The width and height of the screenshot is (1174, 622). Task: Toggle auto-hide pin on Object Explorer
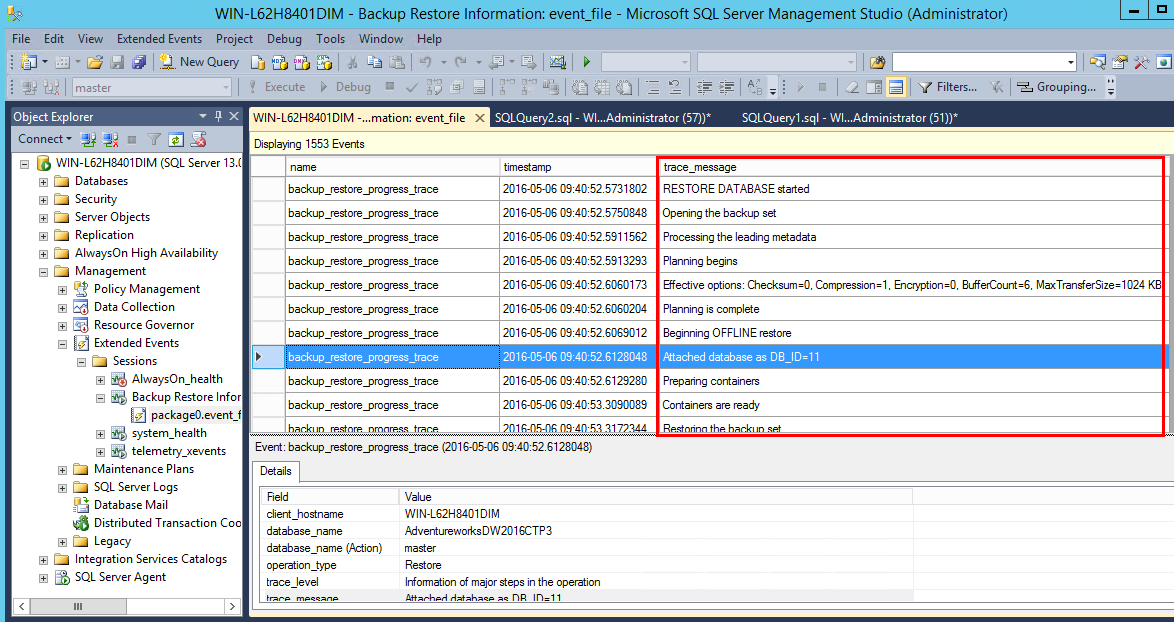[219, 116]
